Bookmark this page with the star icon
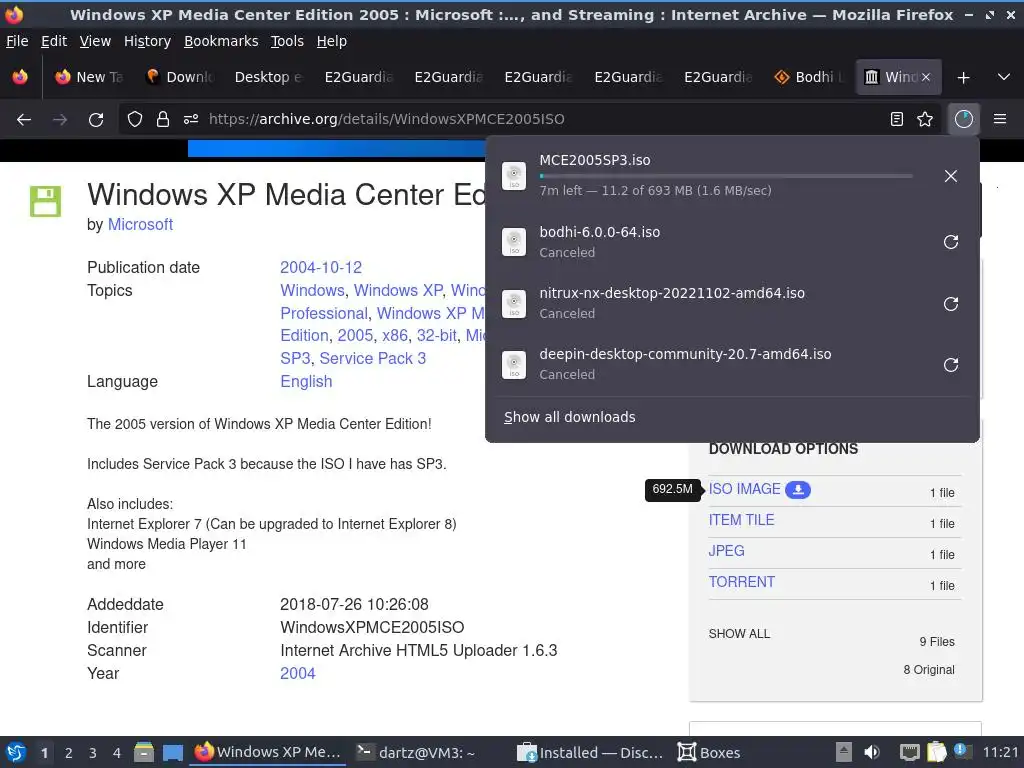The height and width of the screenshot is (768, 1024). (925, 120)
